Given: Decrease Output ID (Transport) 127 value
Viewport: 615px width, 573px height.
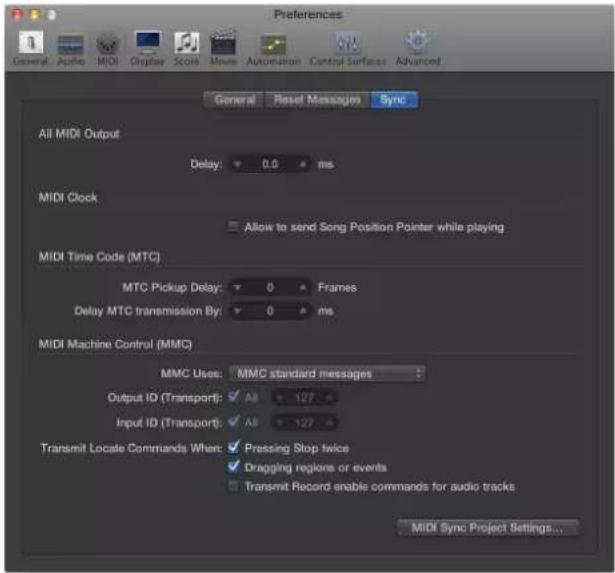Looking at the screenshot, I should coord(279,398).
